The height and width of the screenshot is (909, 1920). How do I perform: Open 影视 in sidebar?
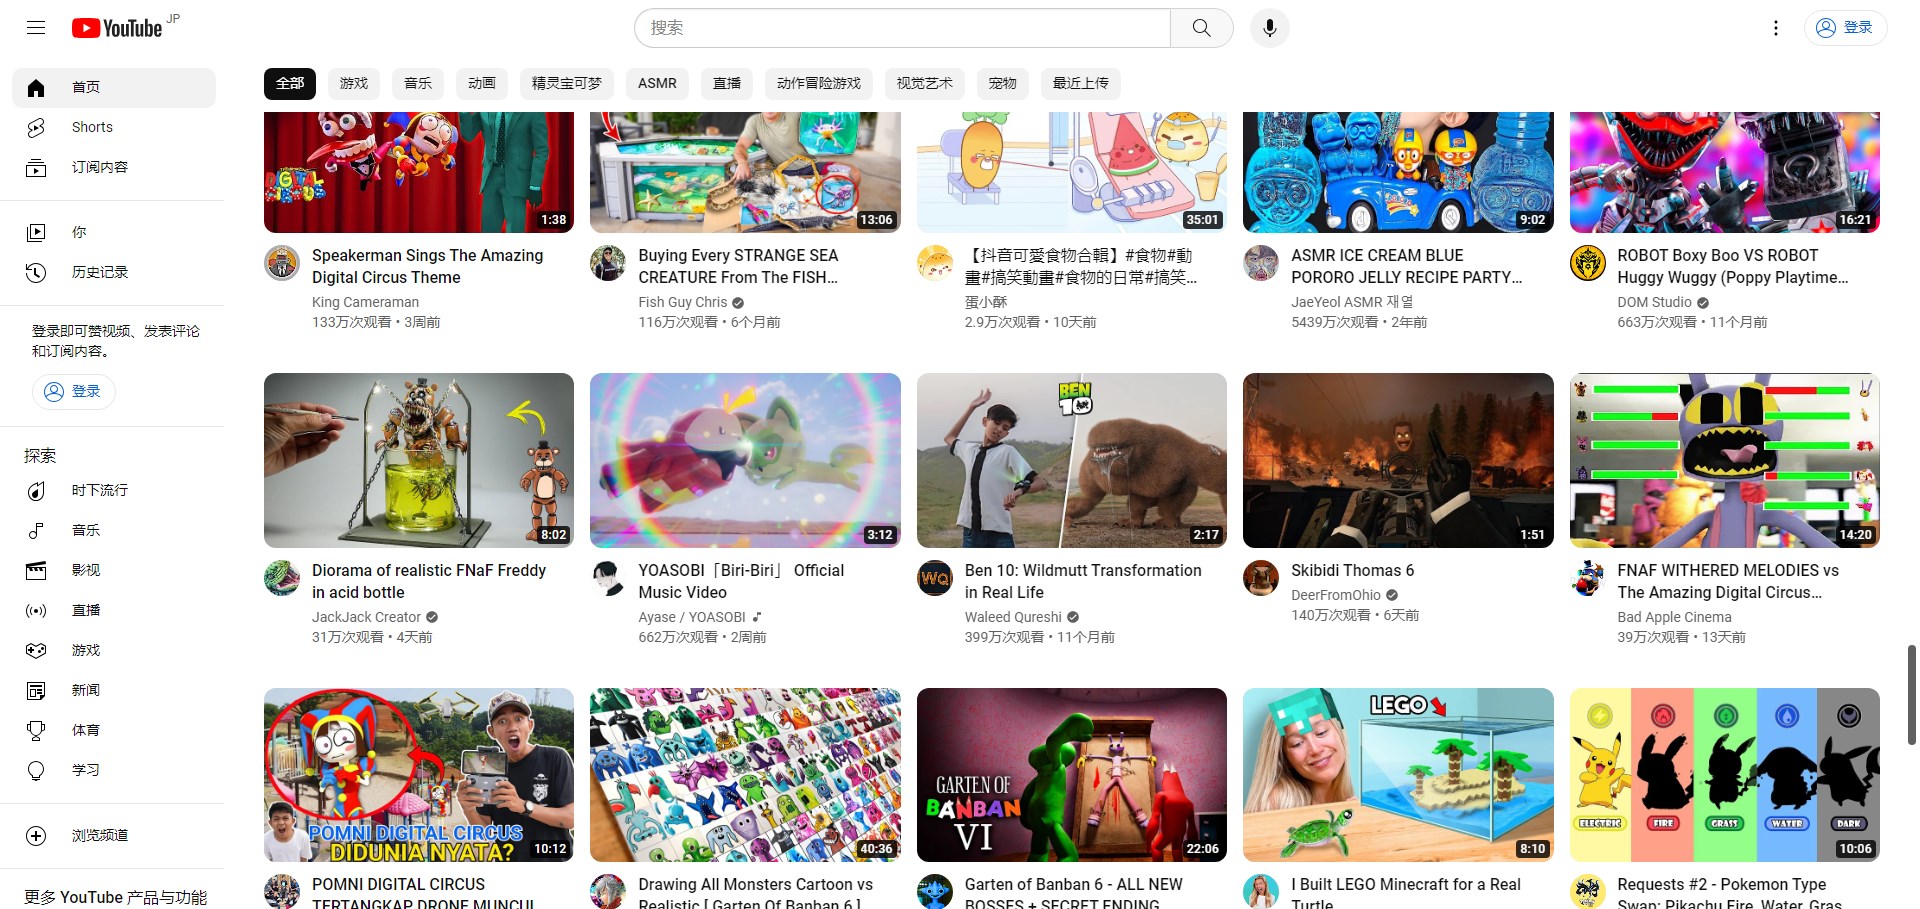tap(114, 570)
